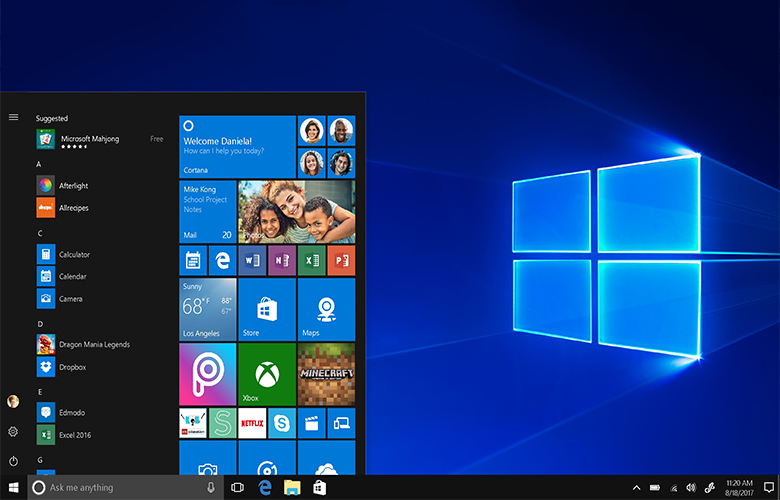The image size is (780, 500).
Task: Launch the Minecraft tile
Action: point(326,374)
